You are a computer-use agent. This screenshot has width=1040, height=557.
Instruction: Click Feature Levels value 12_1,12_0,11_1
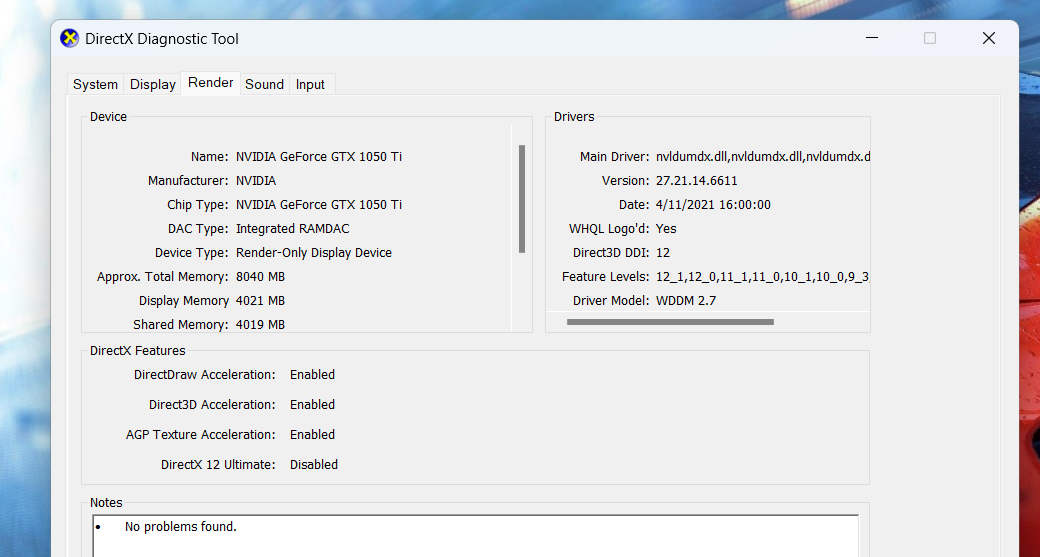tap(763, 277)
